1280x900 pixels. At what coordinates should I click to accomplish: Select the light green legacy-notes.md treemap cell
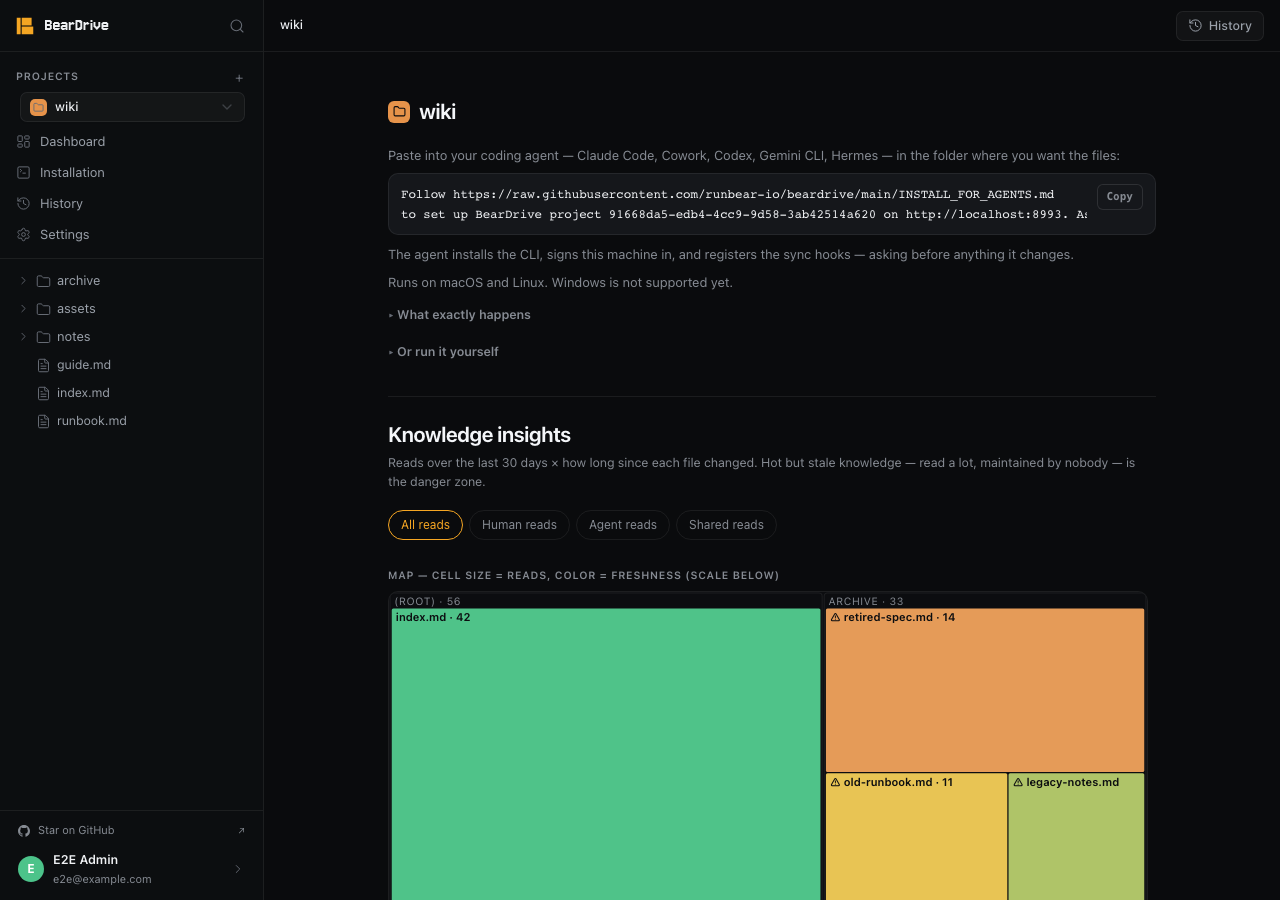coord(1076,837)
